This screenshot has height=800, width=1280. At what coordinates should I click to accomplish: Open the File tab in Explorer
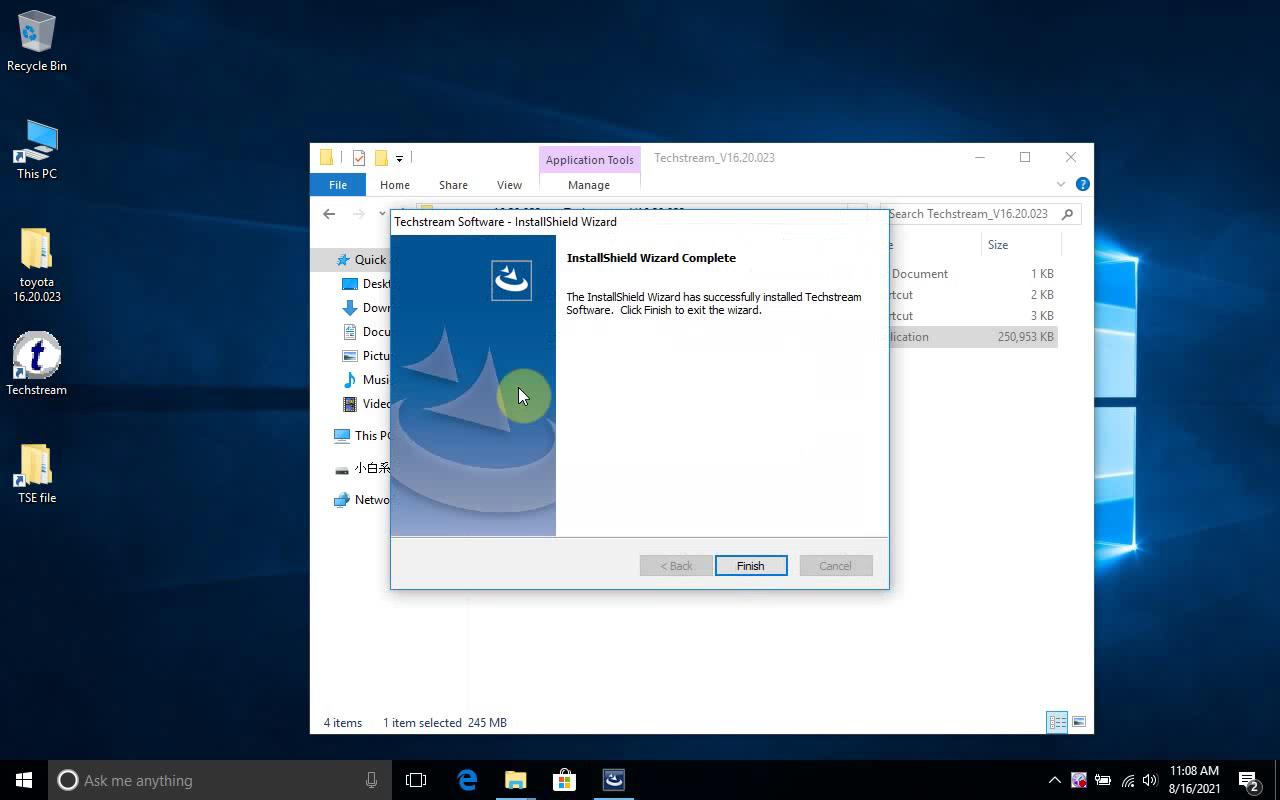point(338,185)
